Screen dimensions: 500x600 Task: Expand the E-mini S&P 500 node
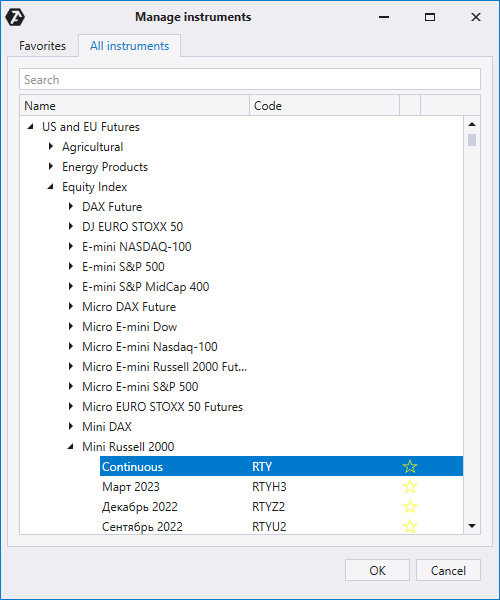tap(70, 266)
